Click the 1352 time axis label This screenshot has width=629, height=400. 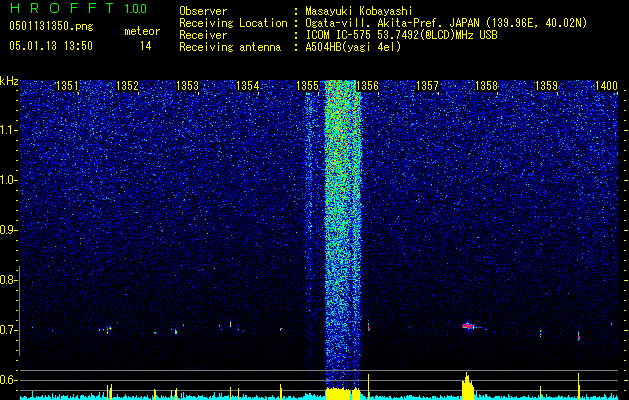coord(127,85)
